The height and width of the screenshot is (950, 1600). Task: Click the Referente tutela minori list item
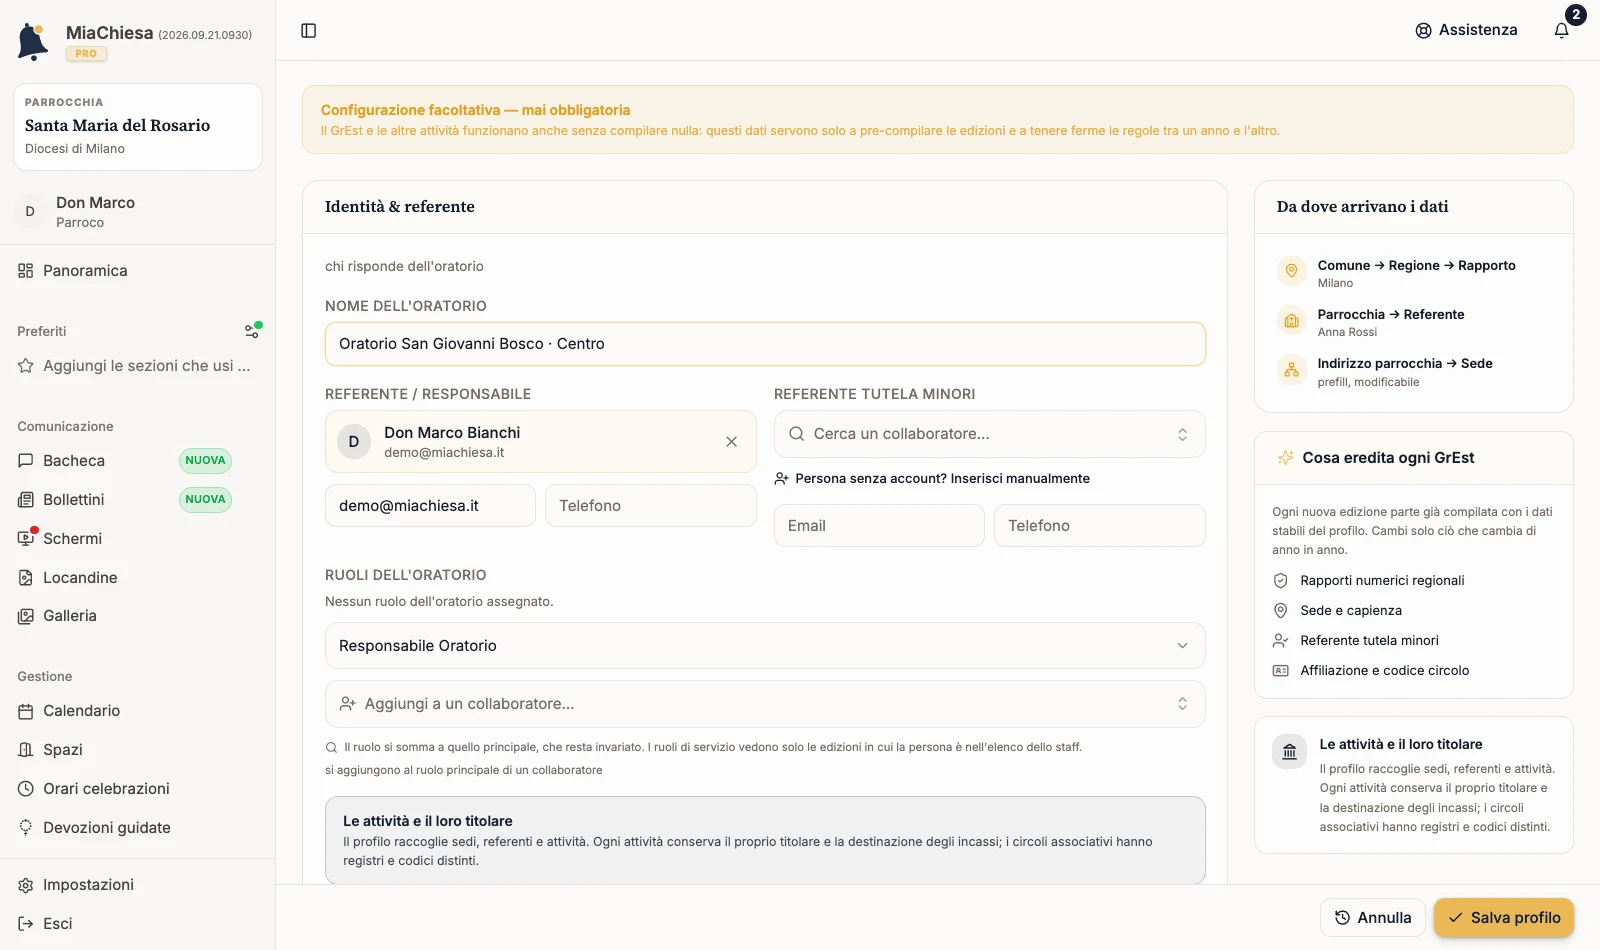pyautogui.click(x=1369, y=641)
